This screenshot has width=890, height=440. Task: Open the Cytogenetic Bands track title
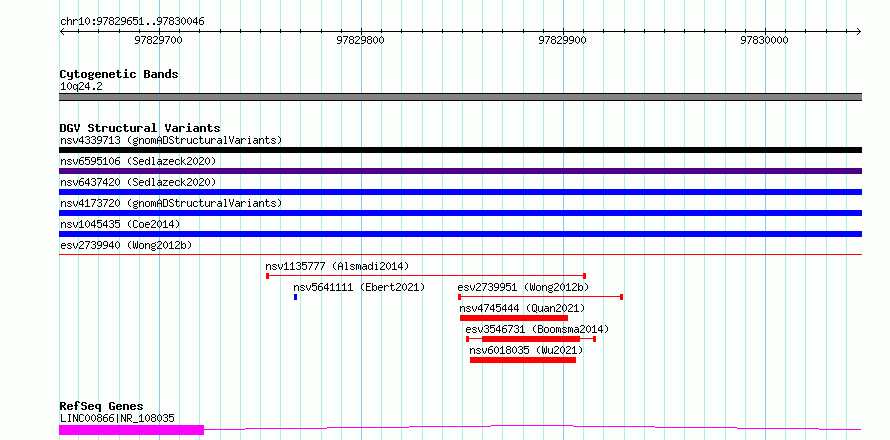119,74
